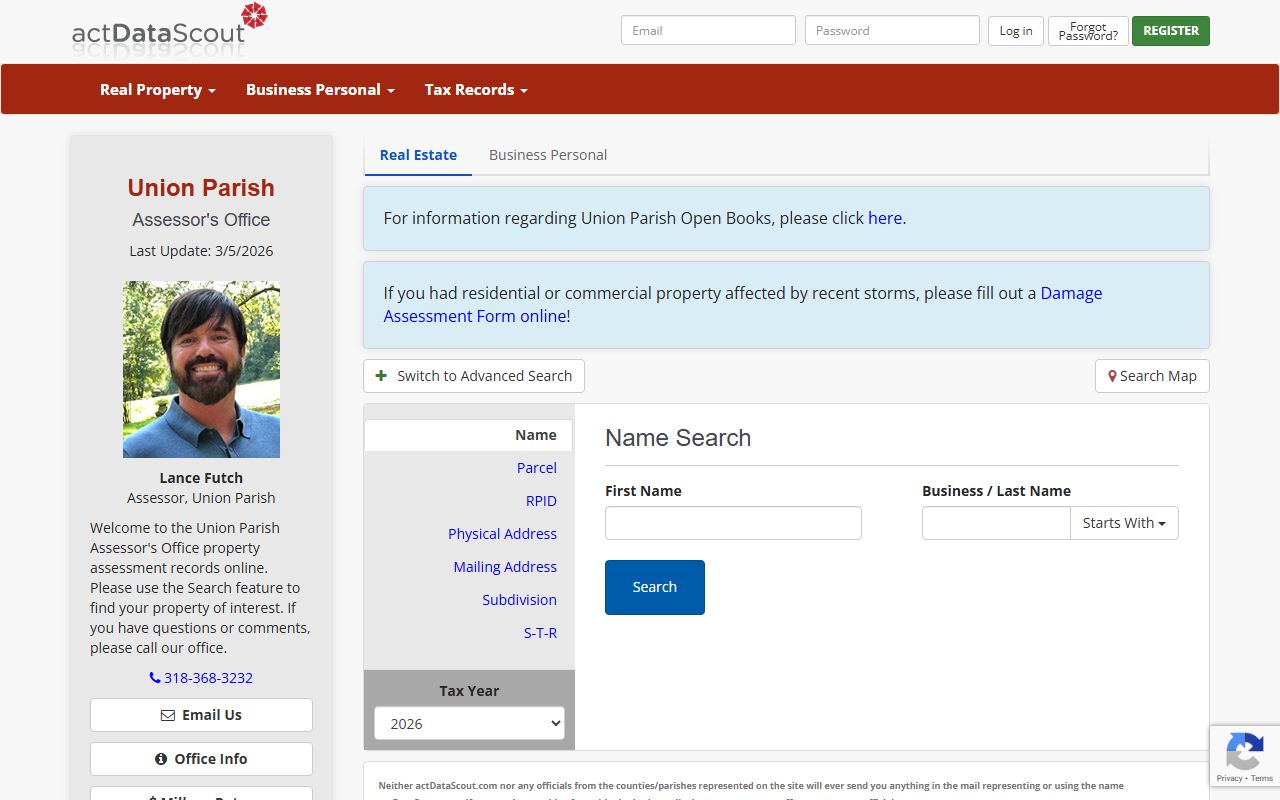Select the Parcel search type

tap(537, 468)
